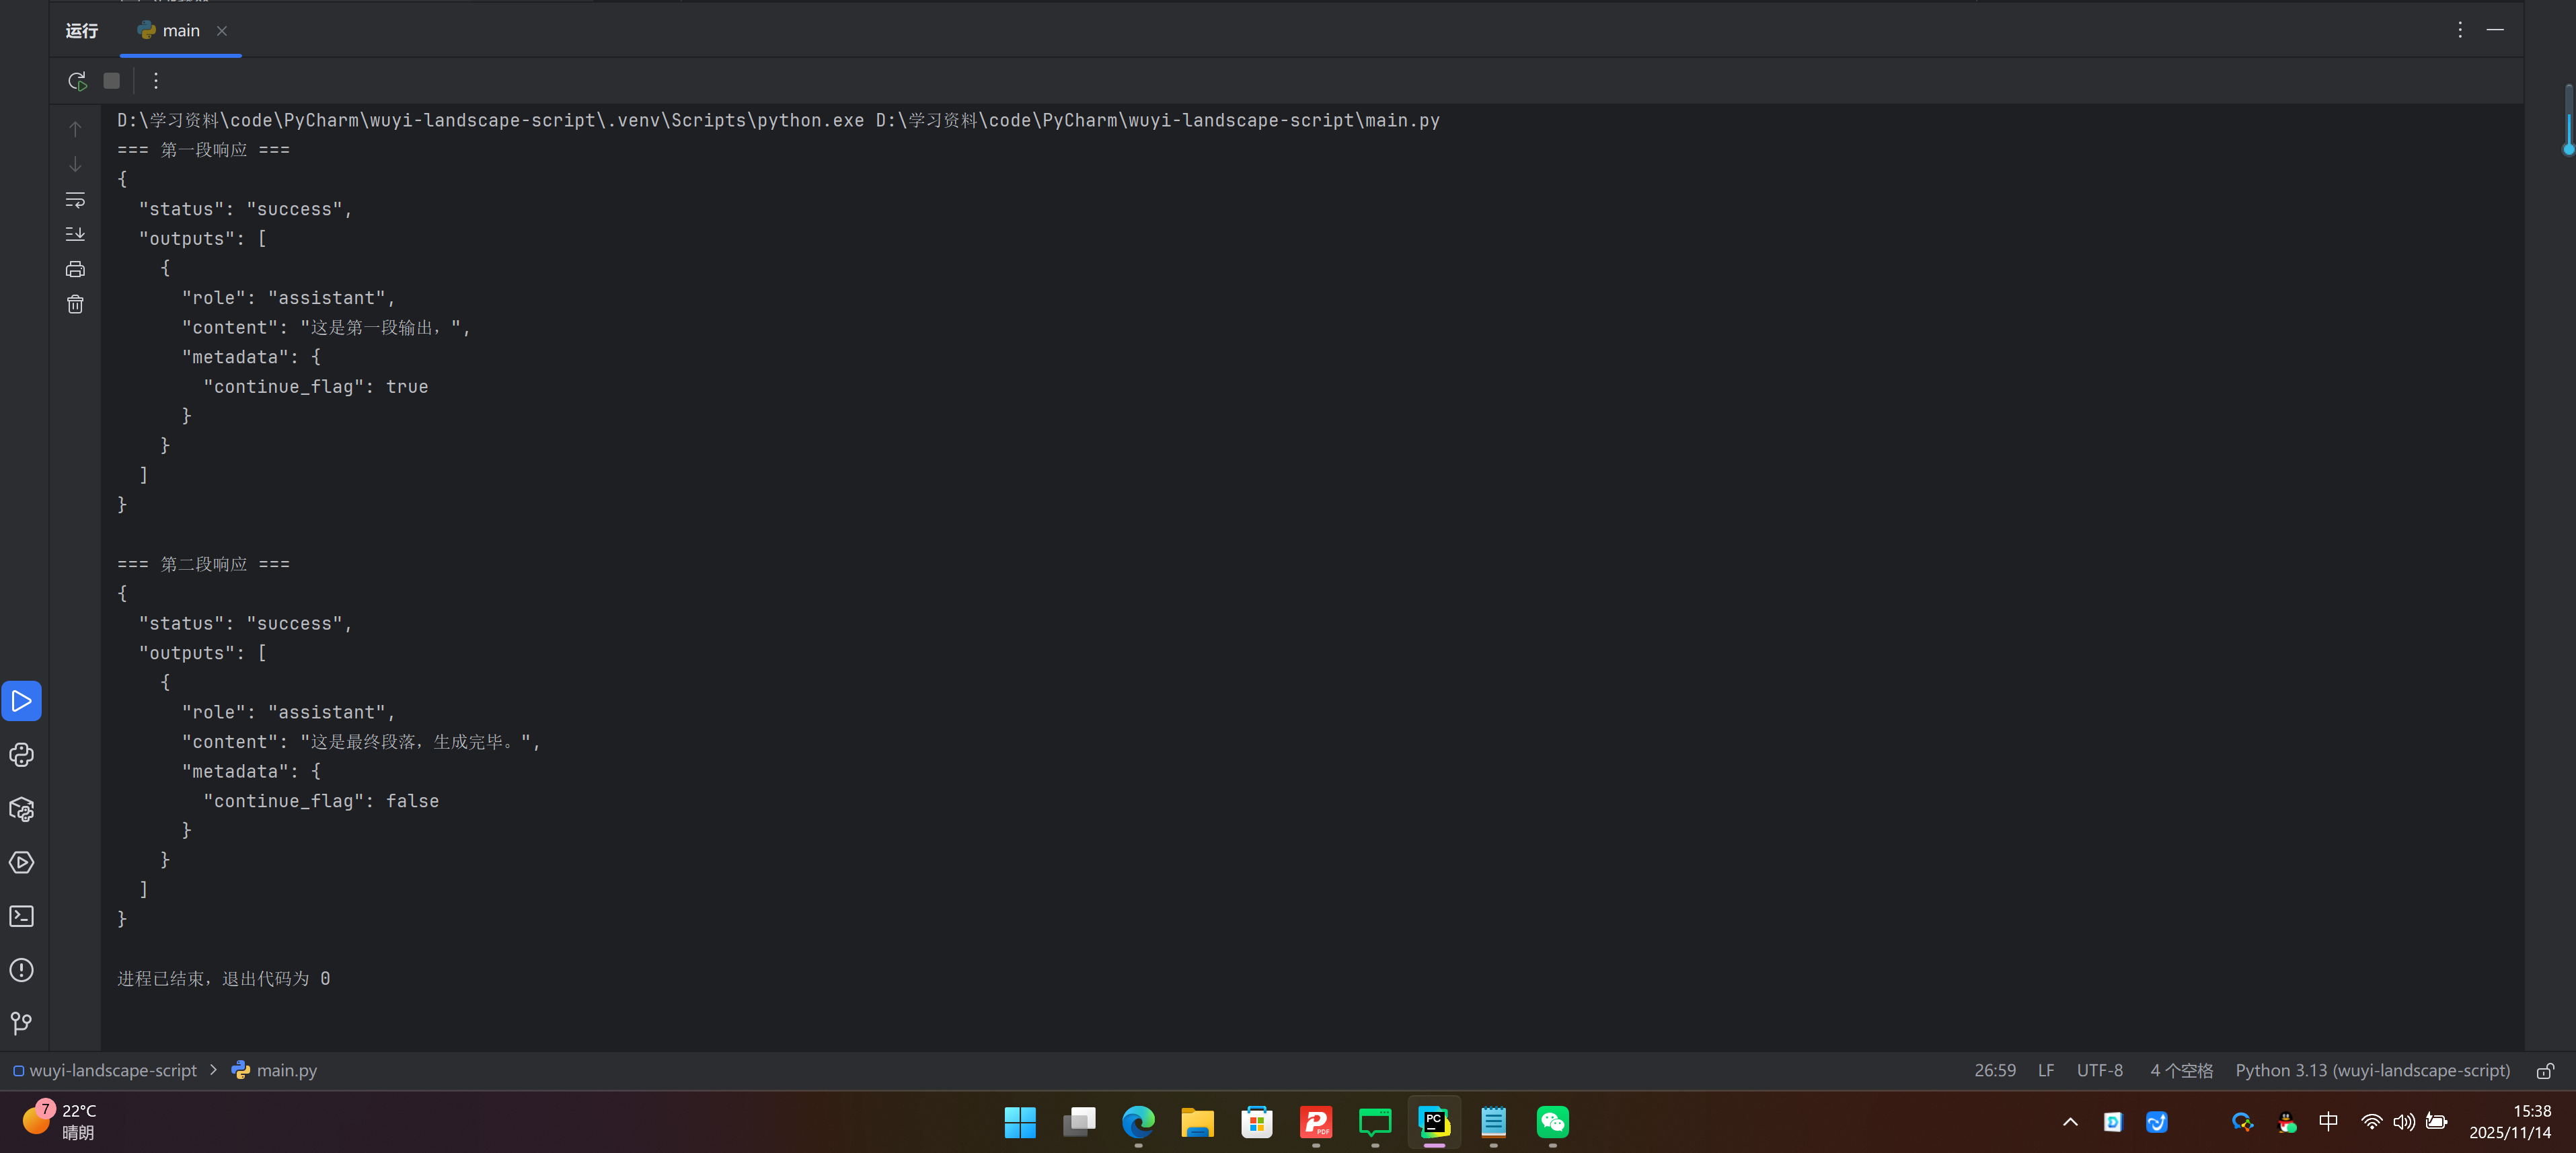Click the stop process button
2576x1153 pixels.
[112, 81]
